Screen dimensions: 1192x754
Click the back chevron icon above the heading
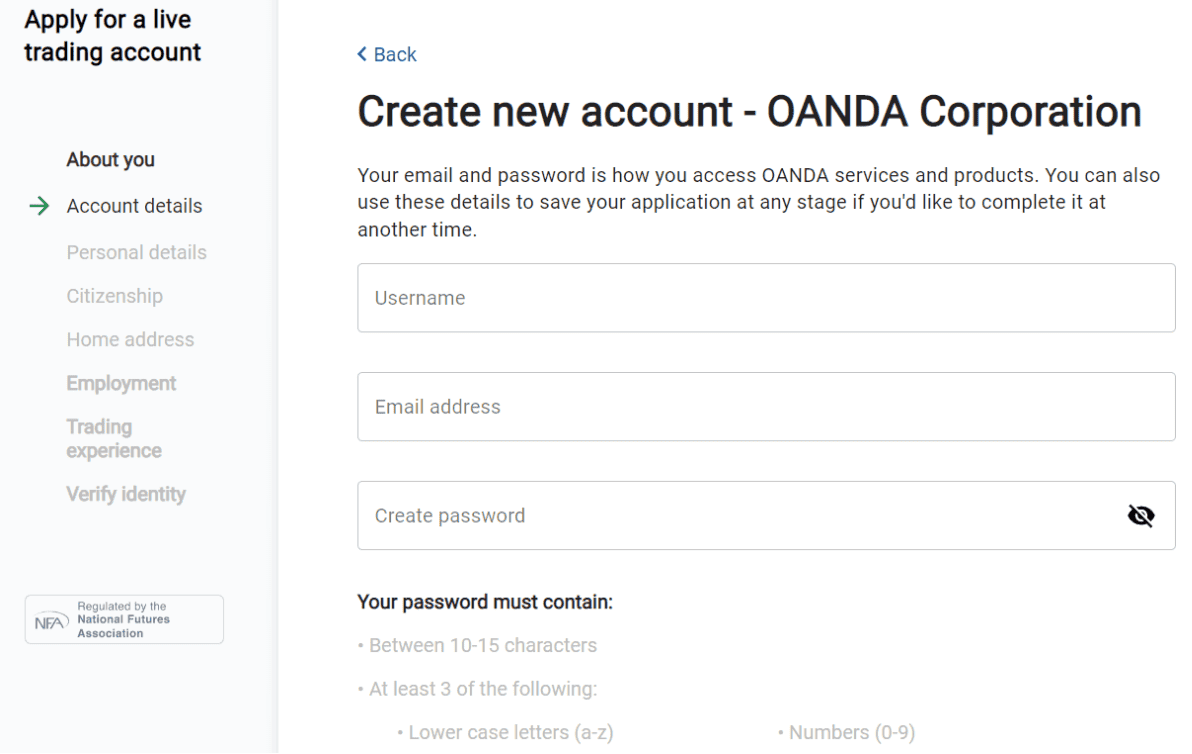[361, 54]
